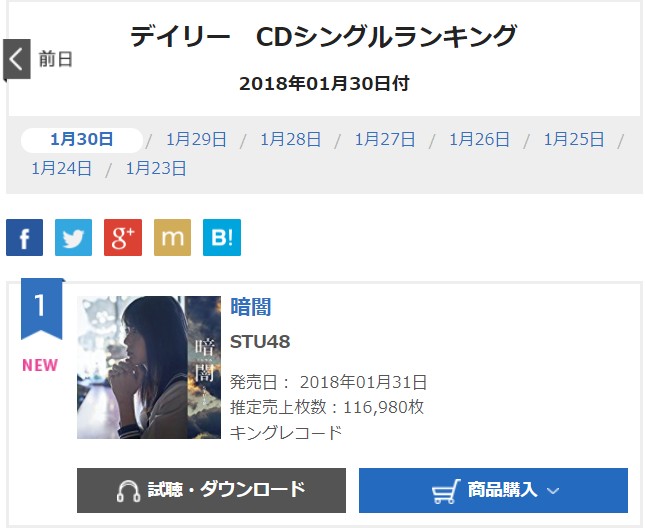Screen dimensions: 645x528
Task: Click the Google Plus share icon
Action: click(x=123, y=238)
